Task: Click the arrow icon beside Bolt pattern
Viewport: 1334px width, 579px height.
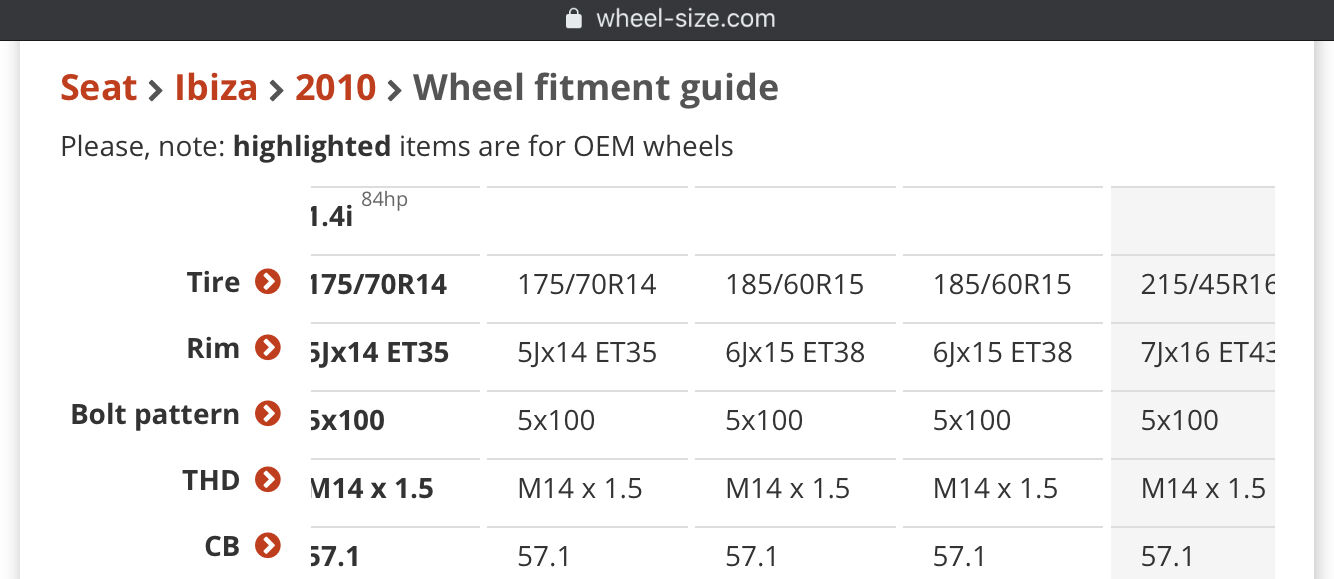Action: [x=268, y=414]
